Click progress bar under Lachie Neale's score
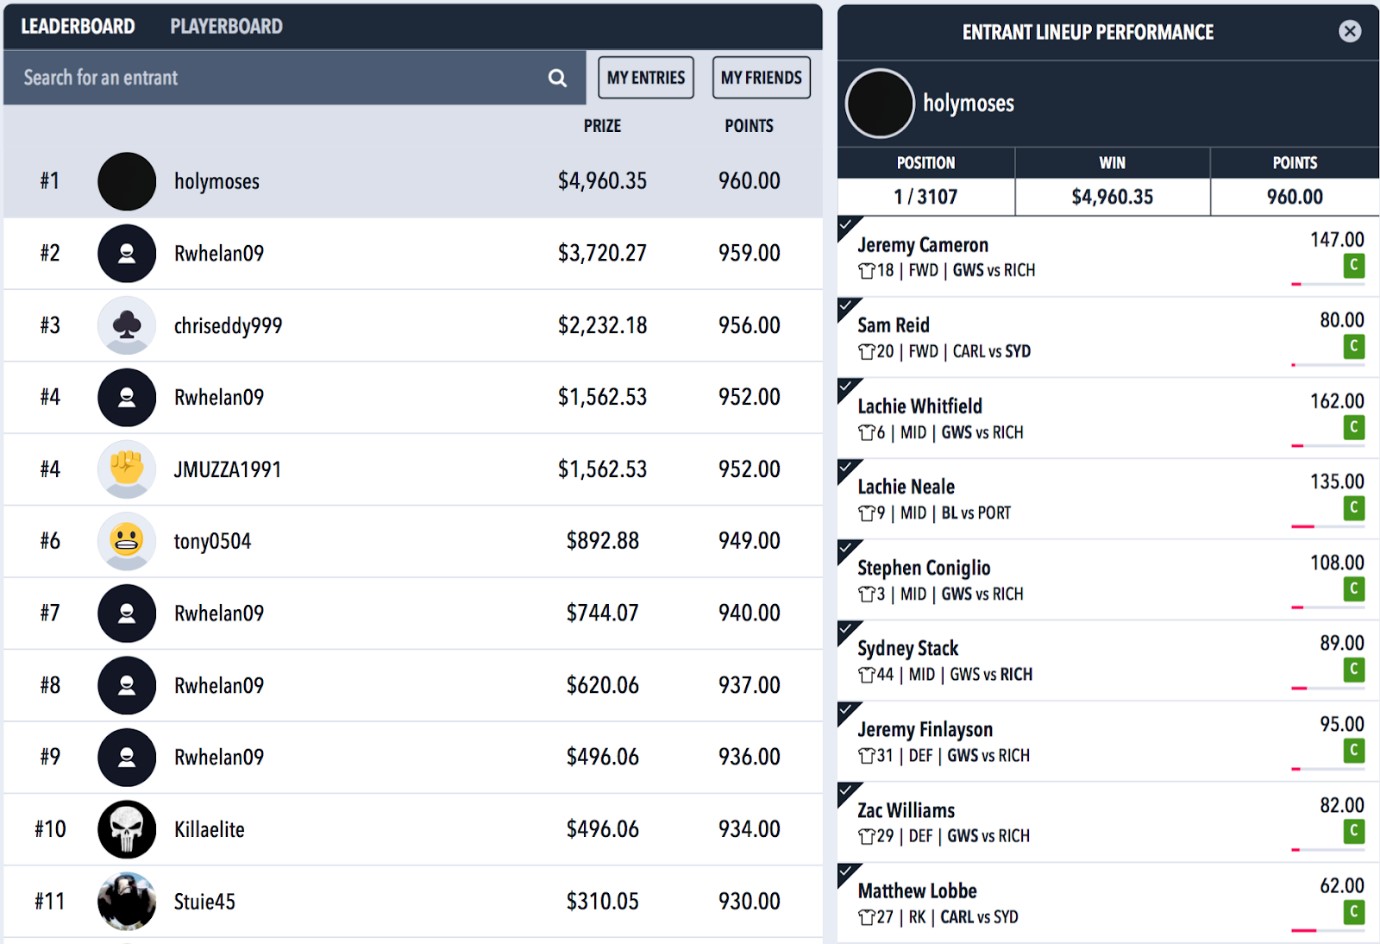This screenshot has height=944, width=1380. pos(1328,526)
